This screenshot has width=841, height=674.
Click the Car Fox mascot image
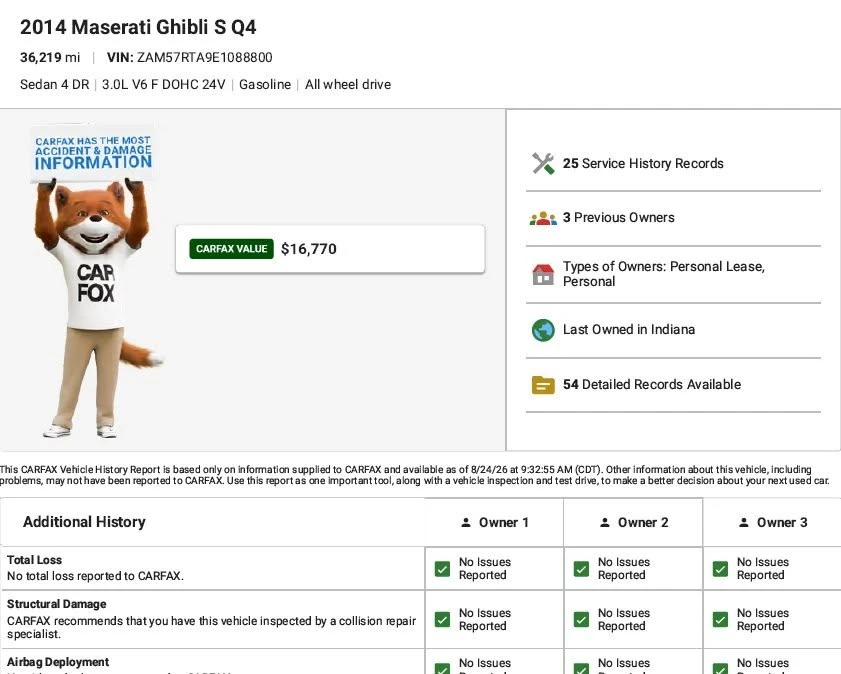pyautogui.click(x=97, y=282)
